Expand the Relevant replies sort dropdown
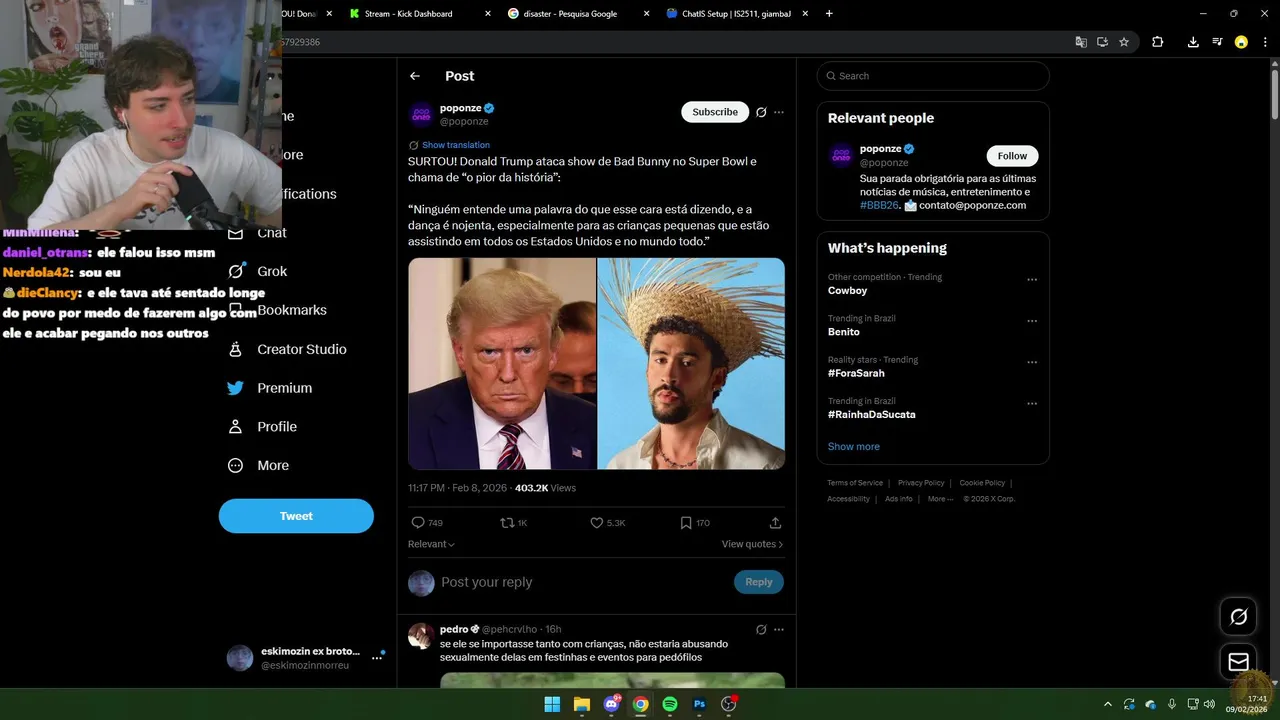 point(431,544)
